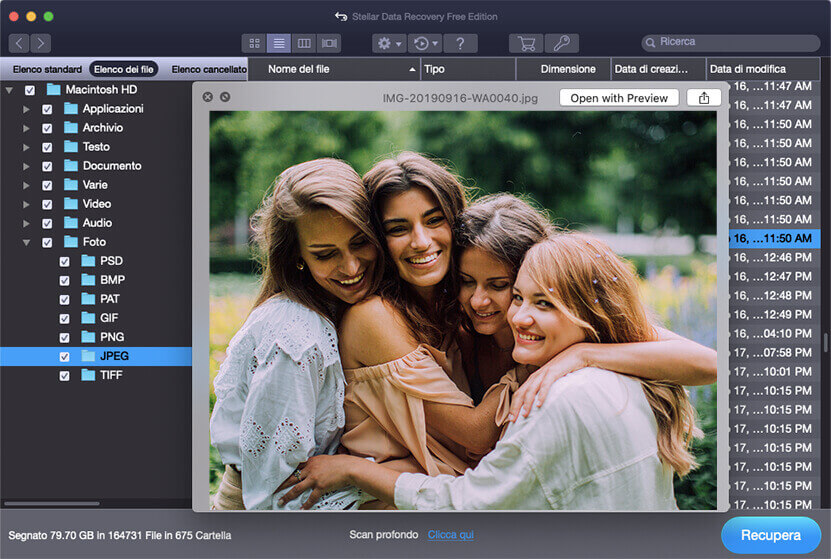Collapse the Foto folder tree
The width and height of the screenshot is (831, 559).
pos(26,242)
